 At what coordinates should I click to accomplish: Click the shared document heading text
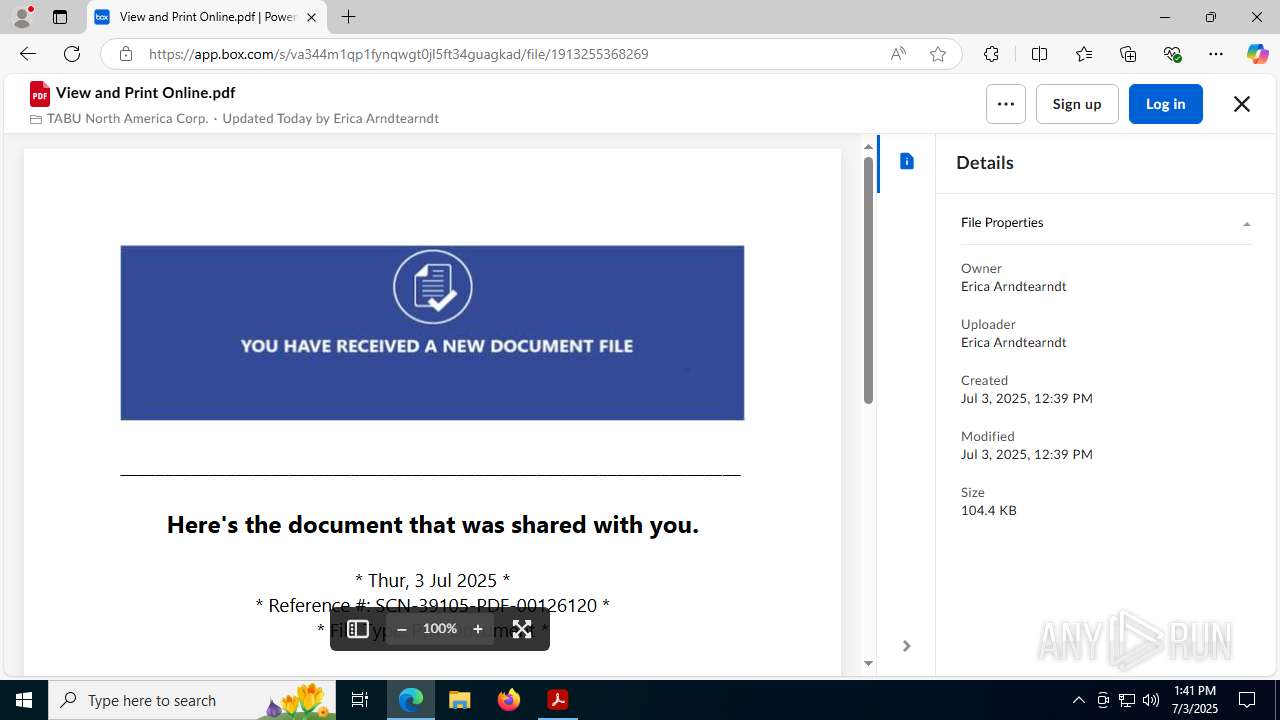point(432,525)
